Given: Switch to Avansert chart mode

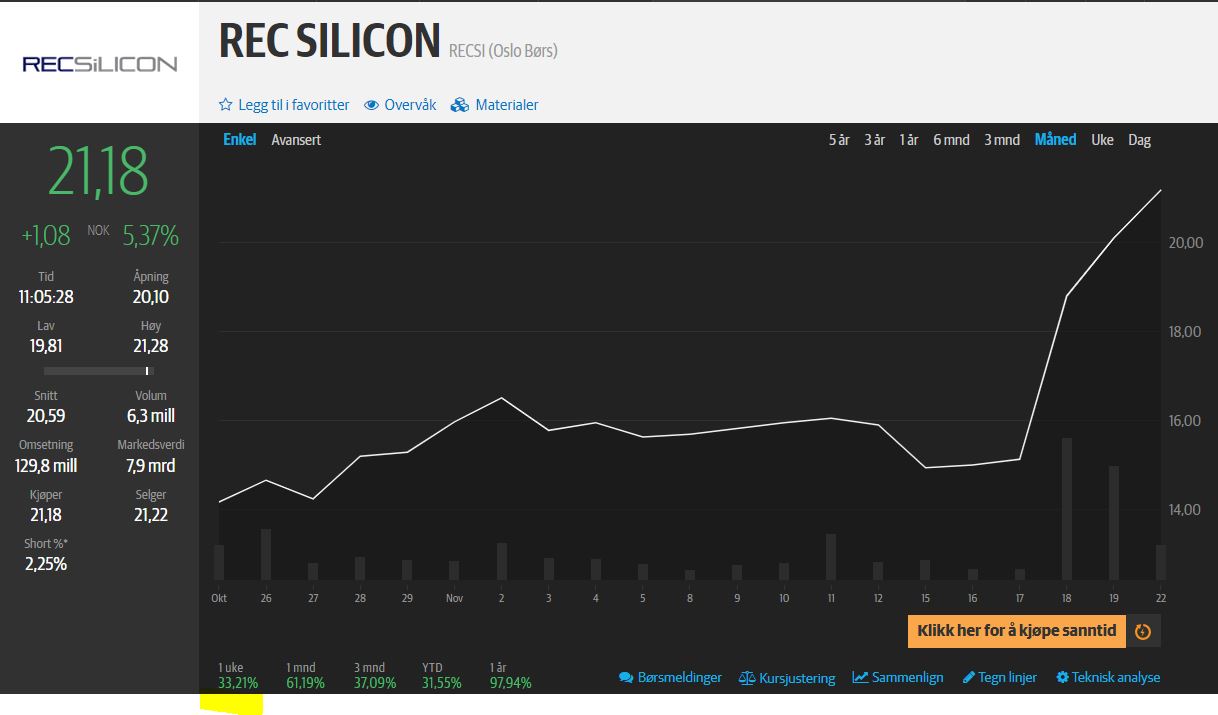Looking at the screenshot, I should point(296,140).
